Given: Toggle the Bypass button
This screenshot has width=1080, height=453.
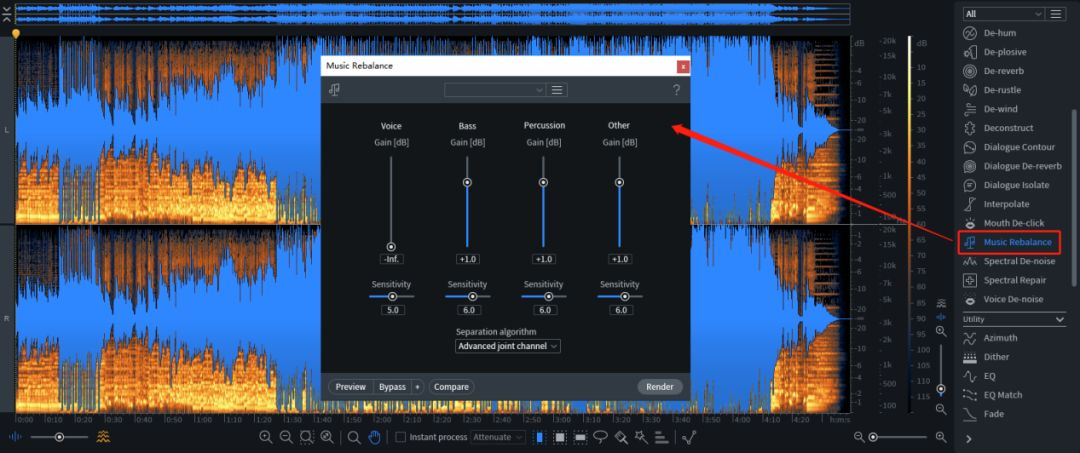Looking at the screenshot, I should click(x=392, y=387).
